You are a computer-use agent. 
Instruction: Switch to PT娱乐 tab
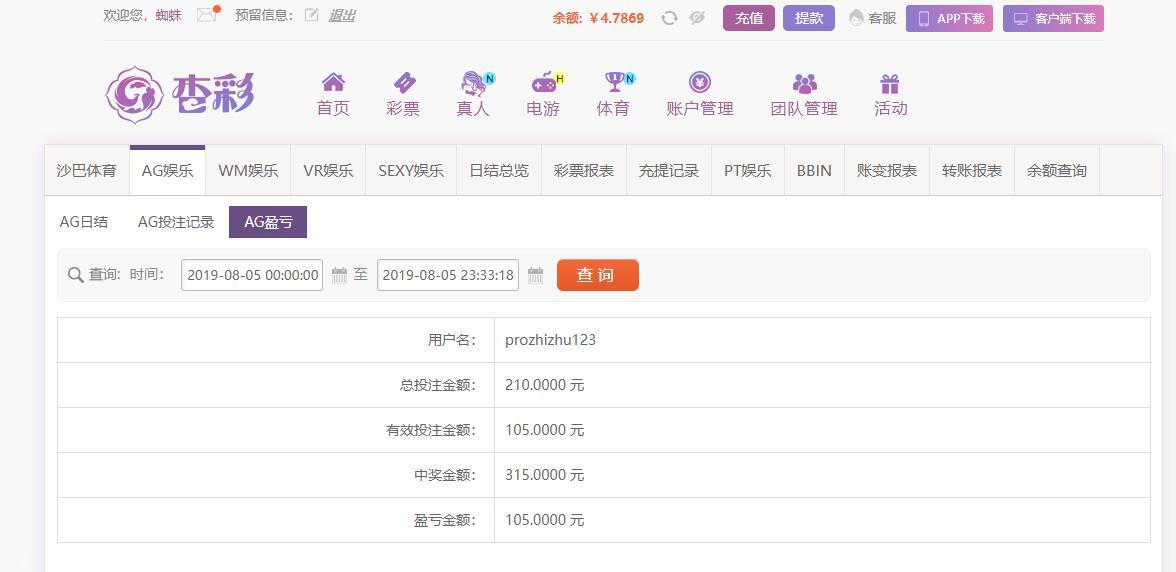click(x=748, y=170)
